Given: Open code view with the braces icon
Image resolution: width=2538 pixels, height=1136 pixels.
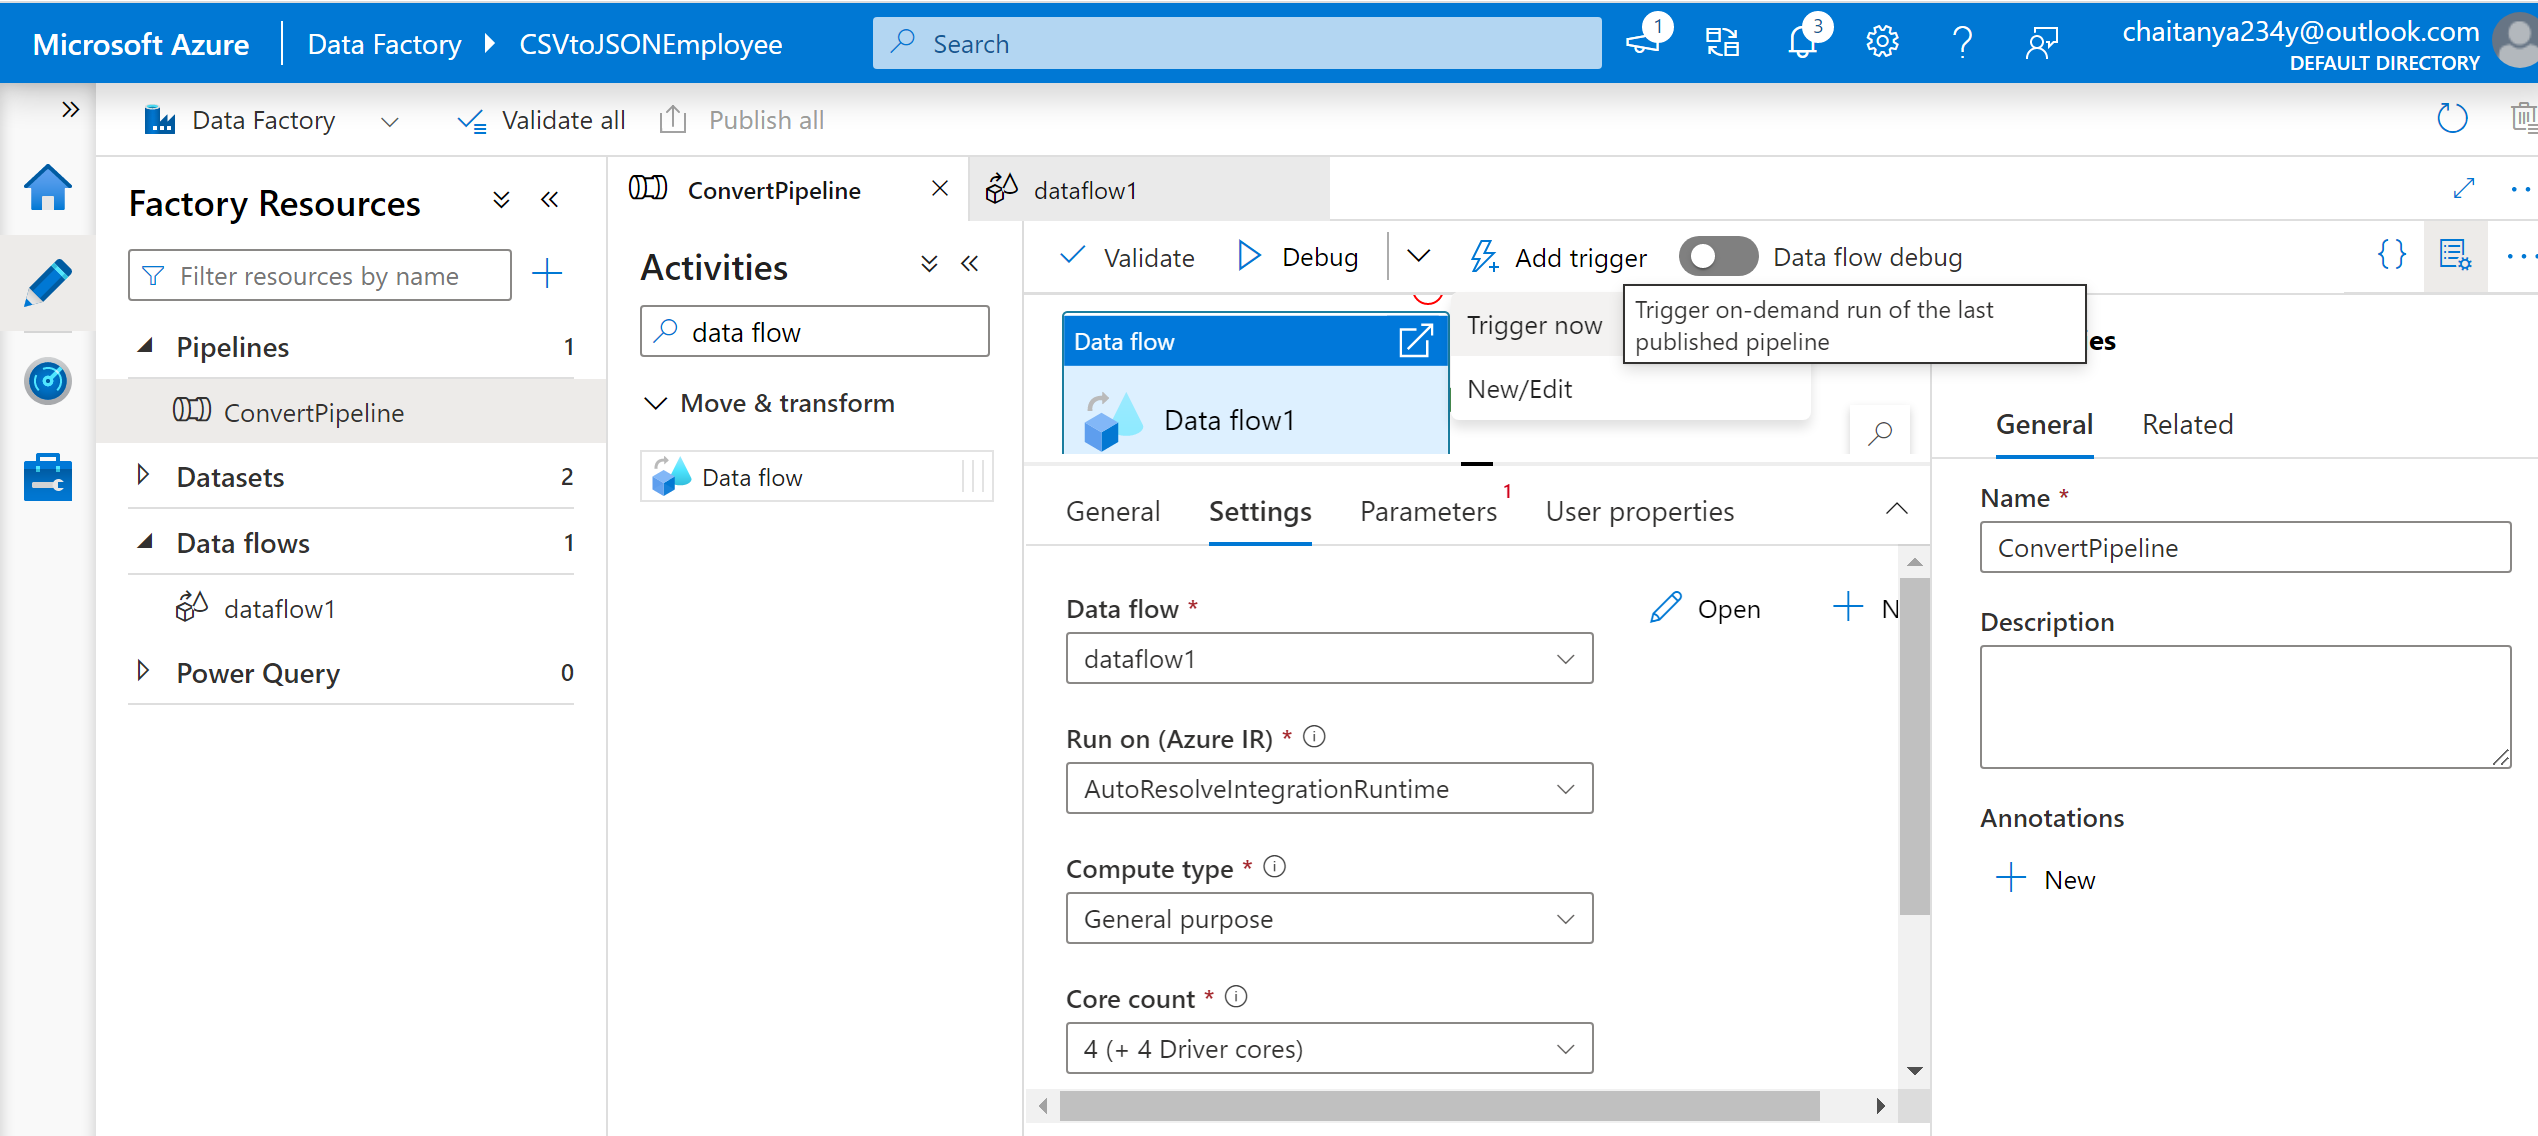Looking at the screenshot, I should (x=2392, y=255).
